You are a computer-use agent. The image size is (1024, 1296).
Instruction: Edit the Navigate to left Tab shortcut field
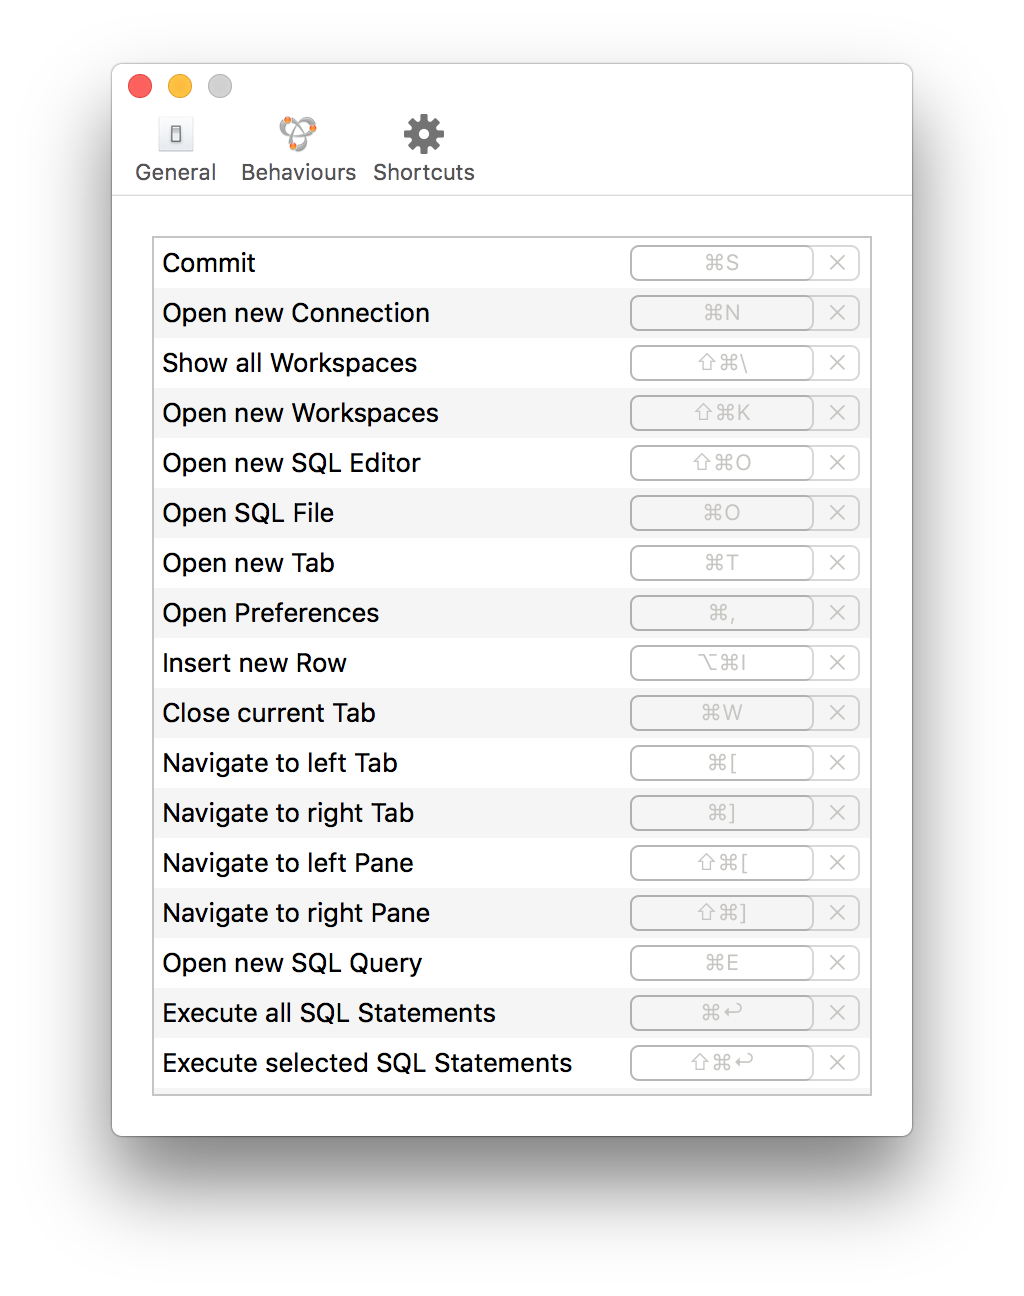click(721, 763)
